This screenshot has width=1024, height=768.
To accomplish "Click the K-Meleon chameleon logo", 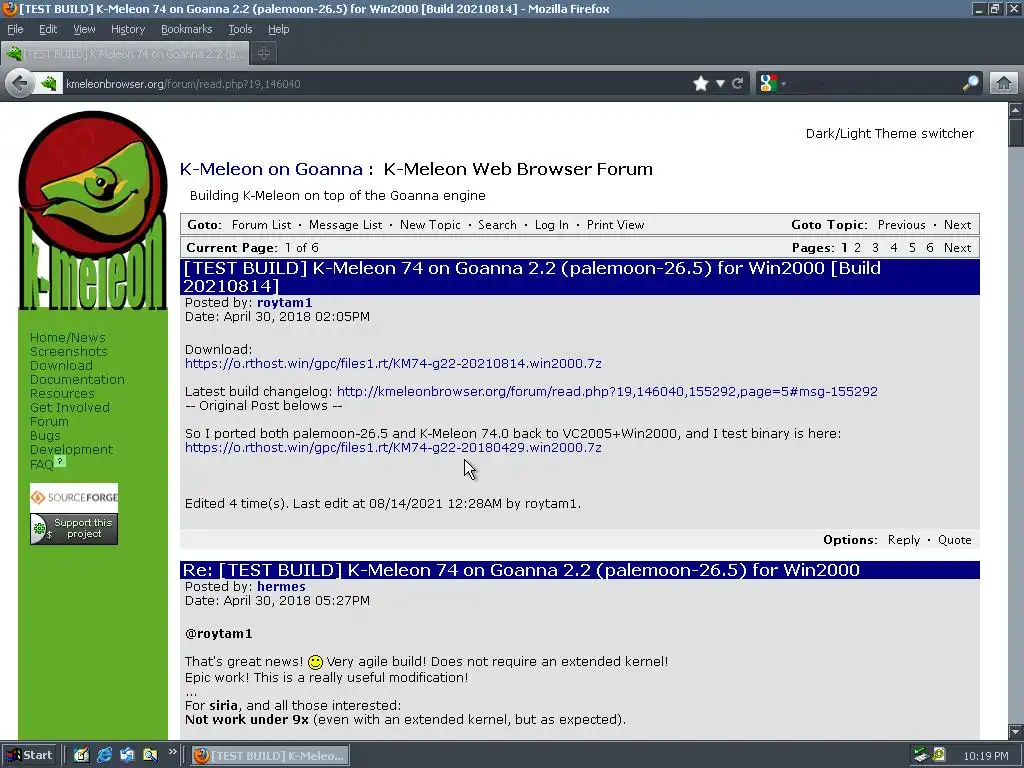I will 93,210.
